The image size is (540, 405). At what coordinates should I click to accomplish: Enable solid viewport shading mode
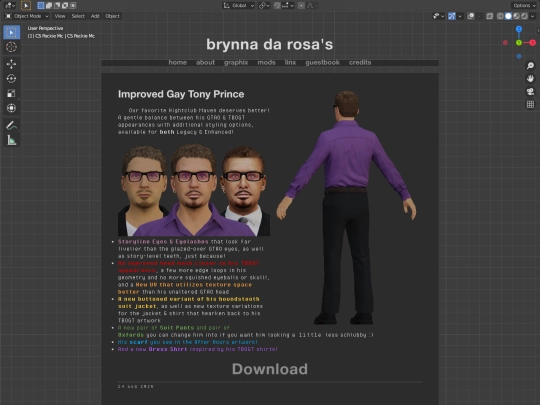coord(508,16)
